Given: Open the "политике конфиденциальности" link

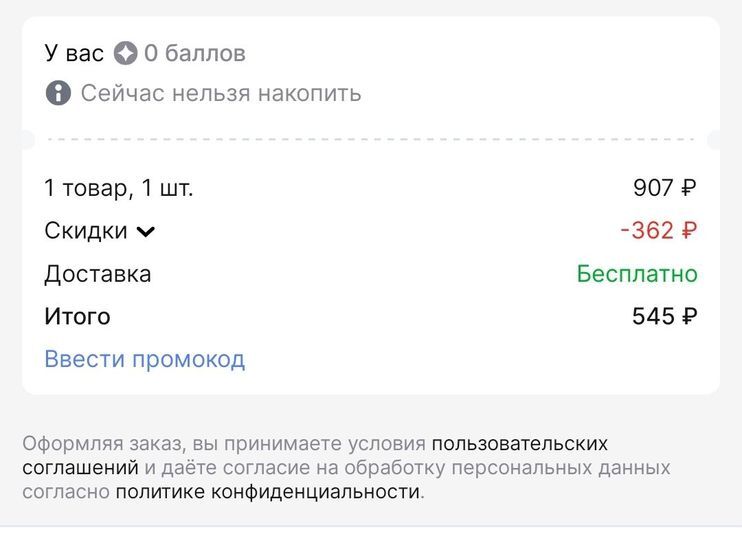Looking at the screenshot, I should [268, 491].
